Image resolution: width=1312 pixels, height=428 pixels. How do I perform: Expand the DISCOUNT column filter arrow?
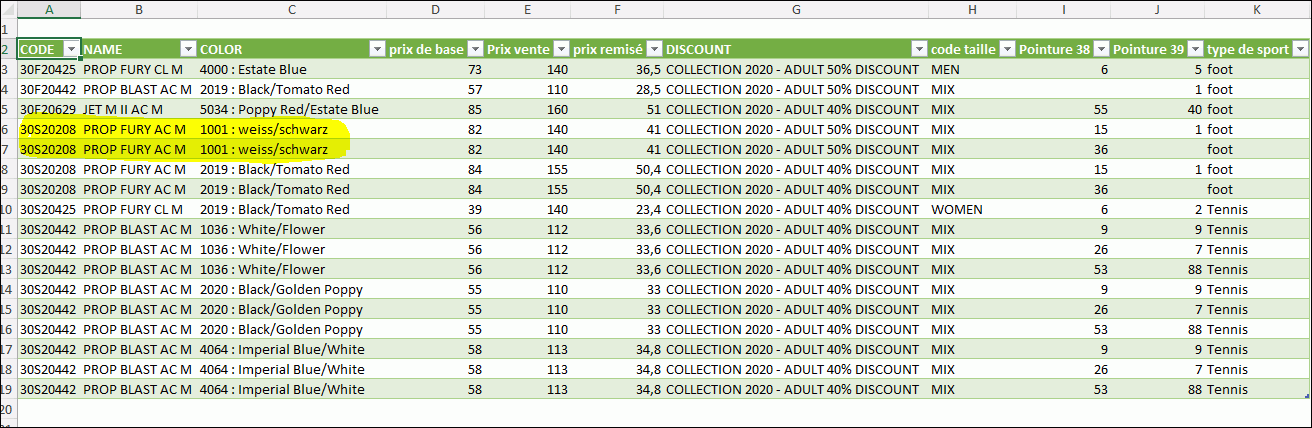(919, 49)
